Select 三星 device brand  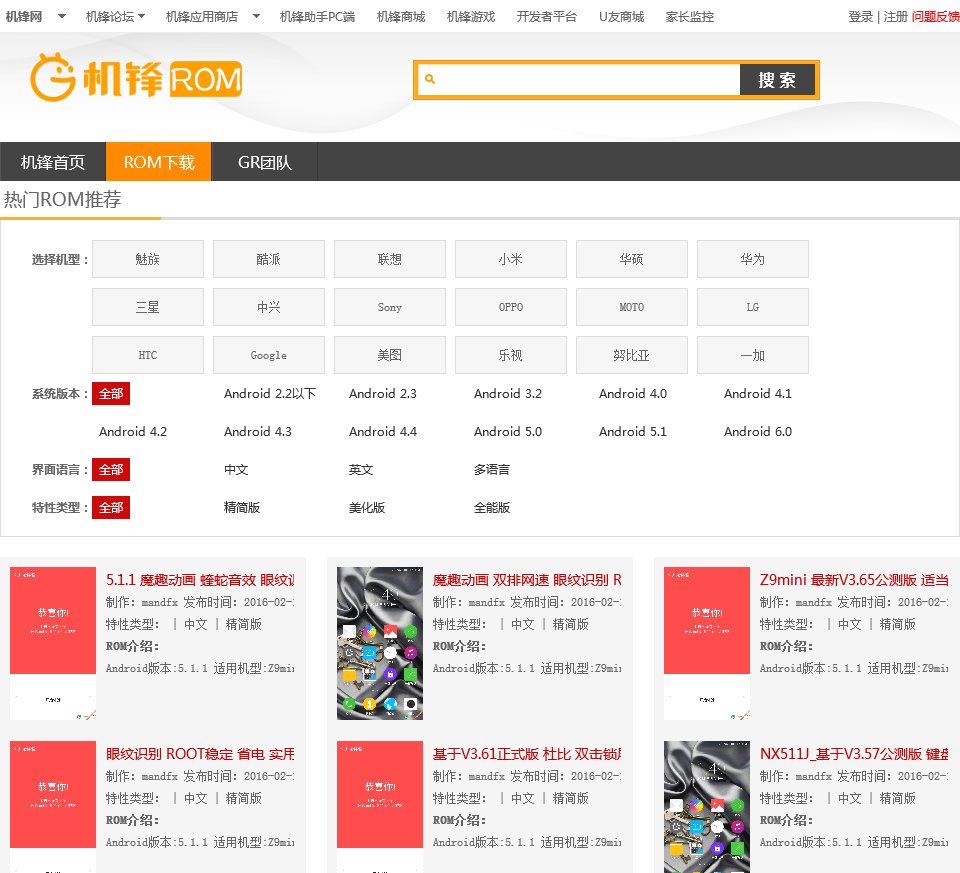point(148,307)
